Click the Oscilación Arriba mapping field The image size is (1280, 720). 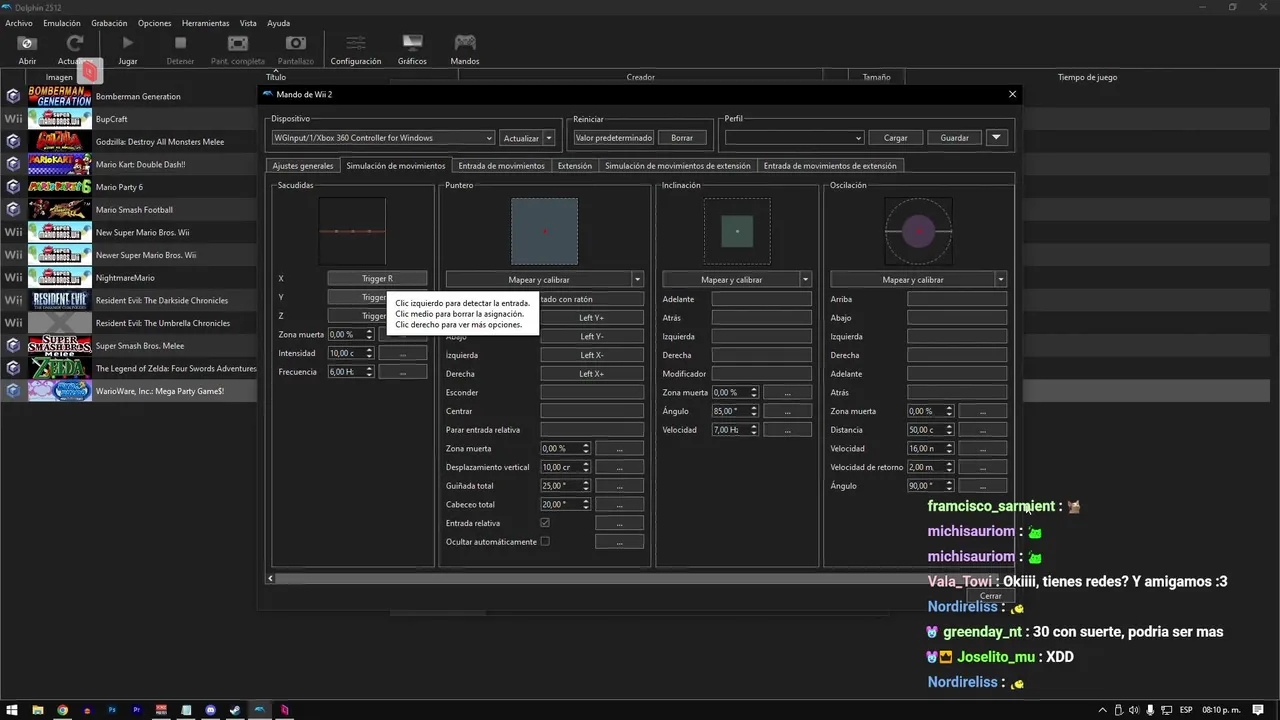957,299
